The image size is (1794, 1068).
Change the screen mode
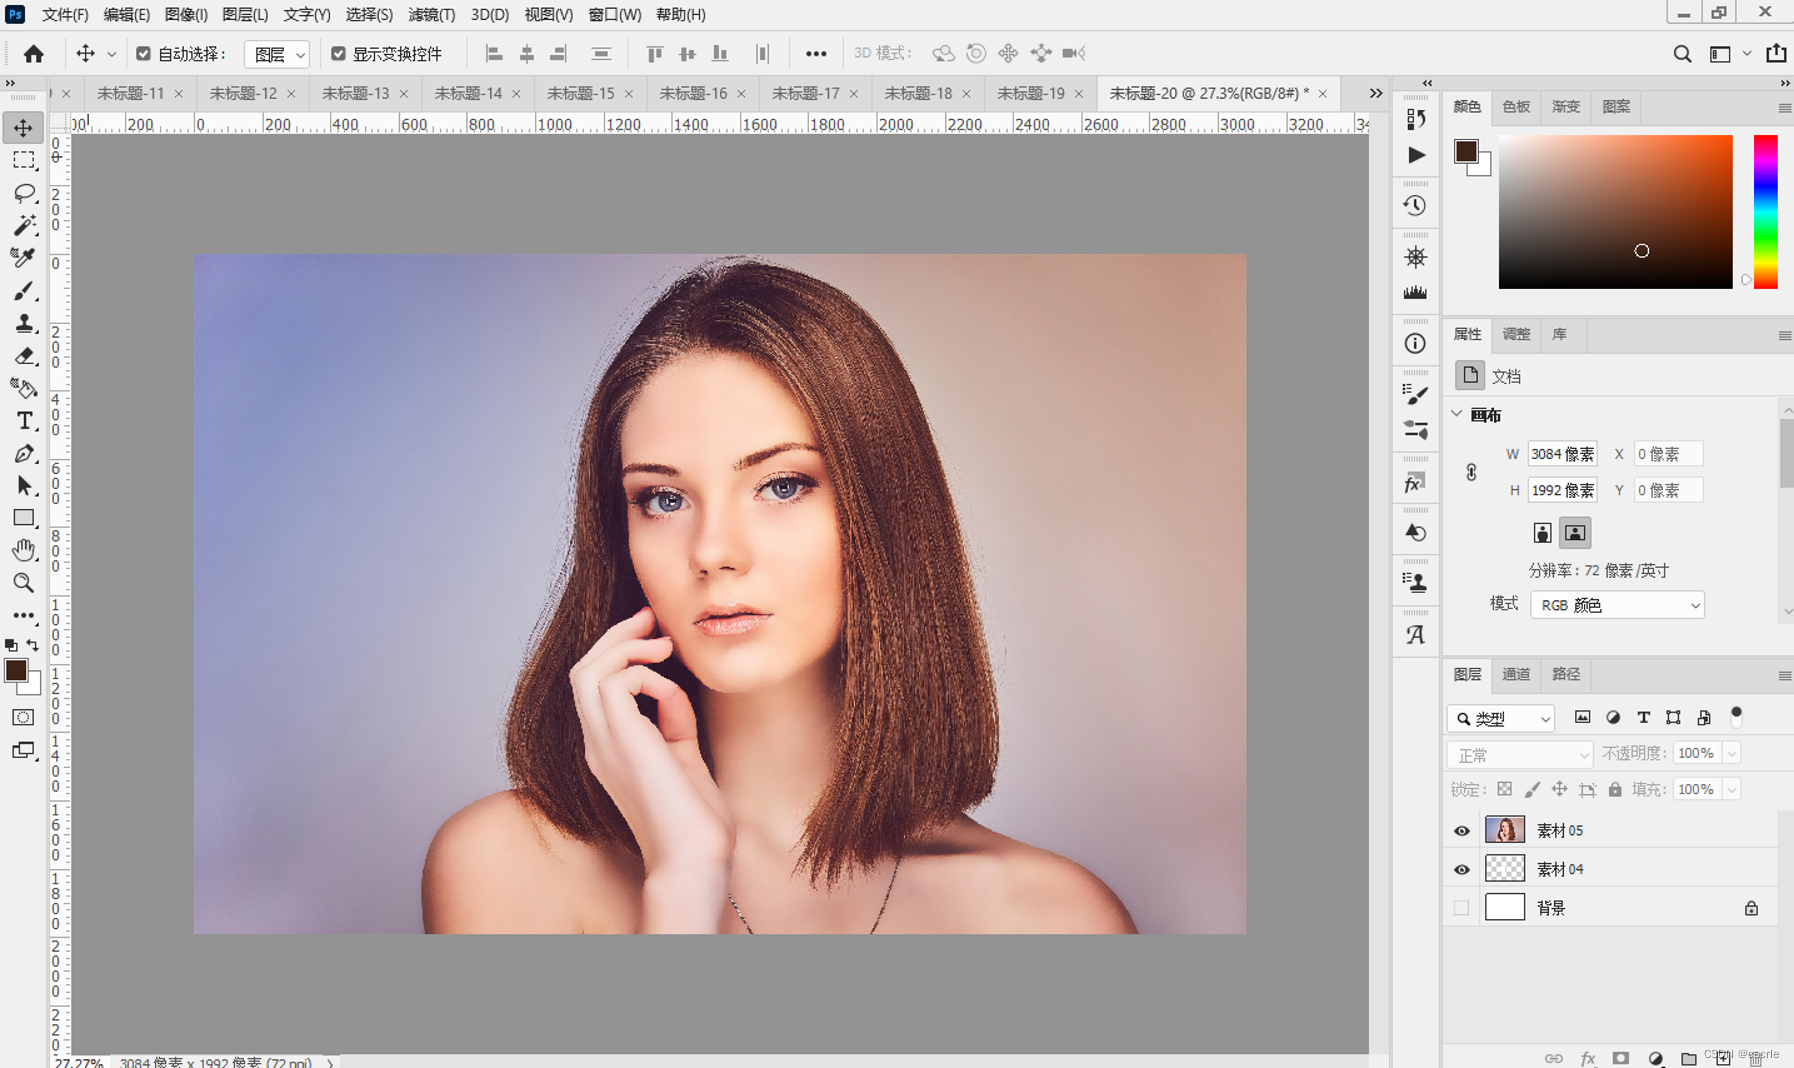coord(23,750)
